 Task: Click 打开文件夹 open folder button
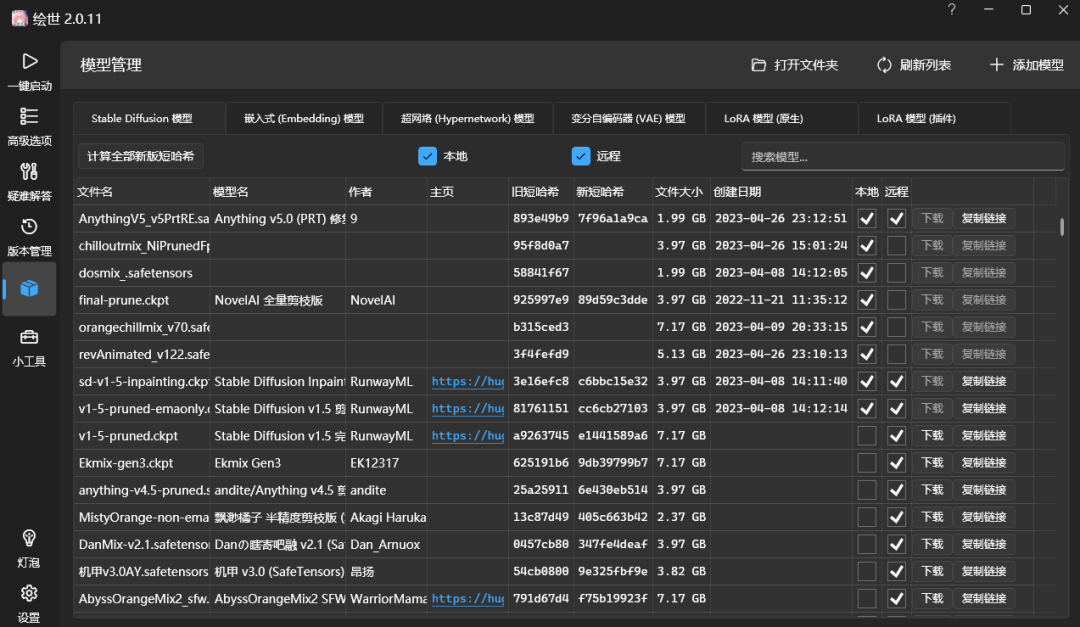coord(794,65)
